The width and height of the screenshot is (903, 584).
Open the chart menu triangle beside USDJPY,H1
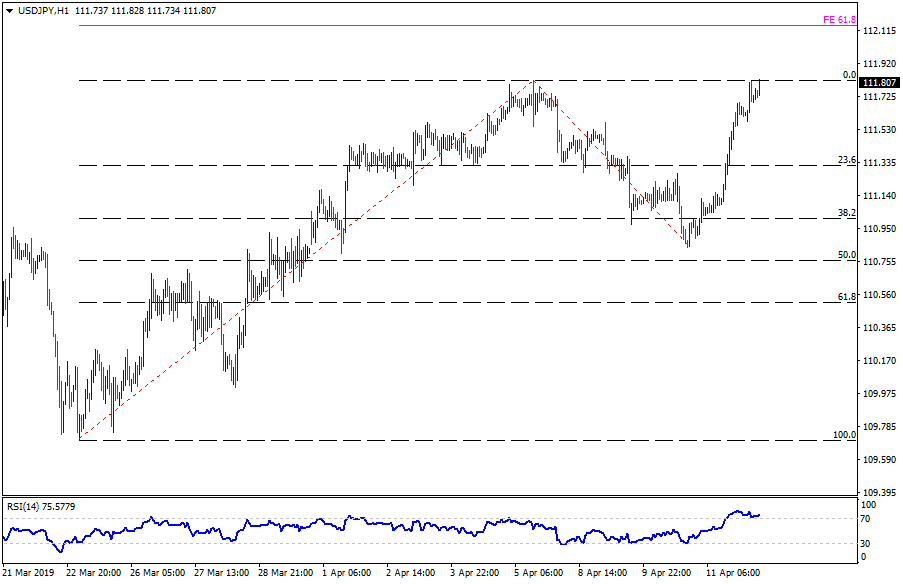8,10
